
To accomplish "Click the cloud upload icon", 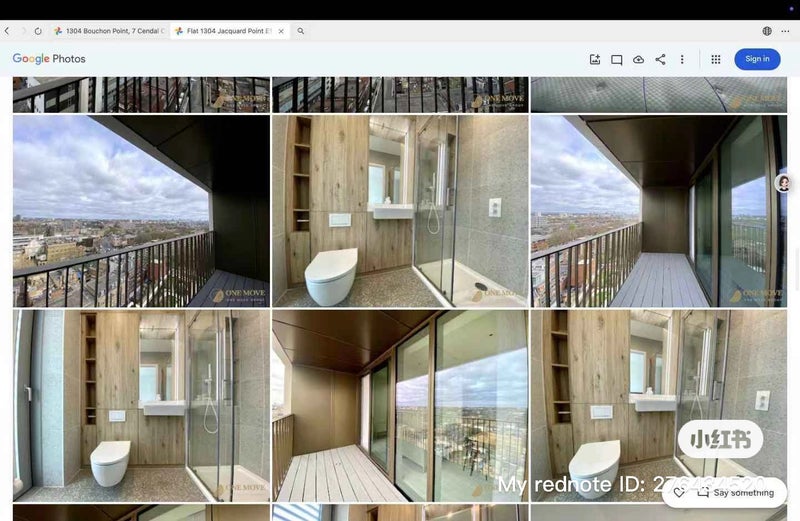I will 638,59.
